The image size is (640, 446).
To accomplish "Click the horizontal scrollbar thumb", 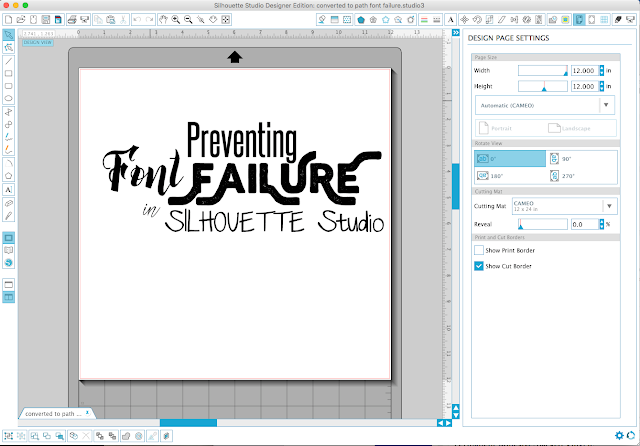I will pyautogui.click(x=188, y=423).
